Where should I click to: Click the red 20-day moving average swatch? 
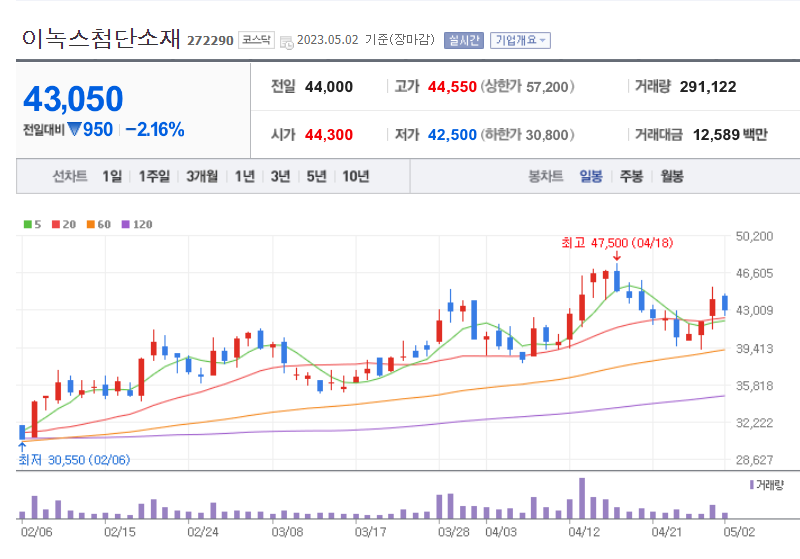56,224
